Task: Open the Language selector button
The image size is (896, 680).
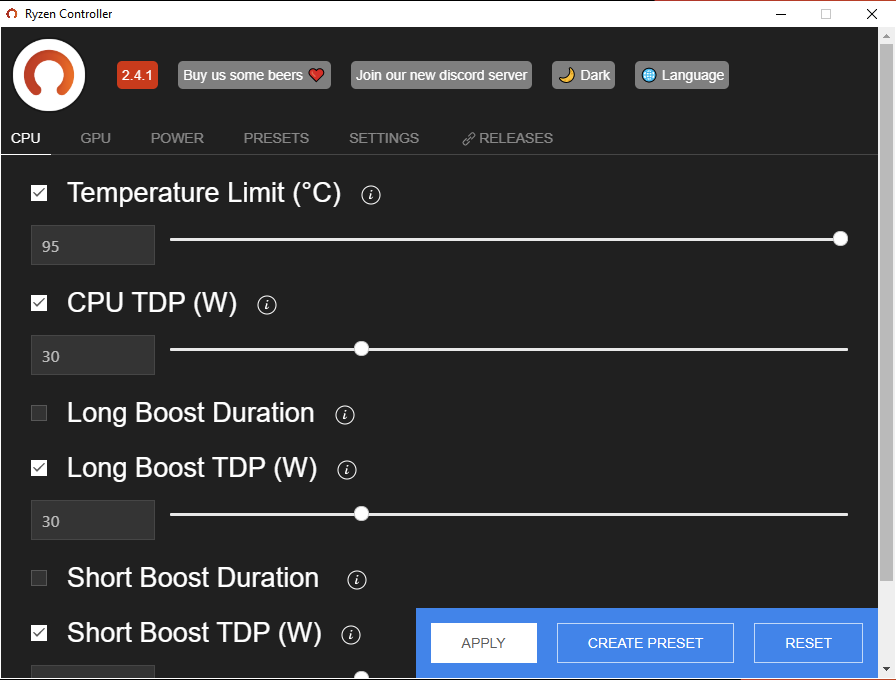Action: (682, 75)
